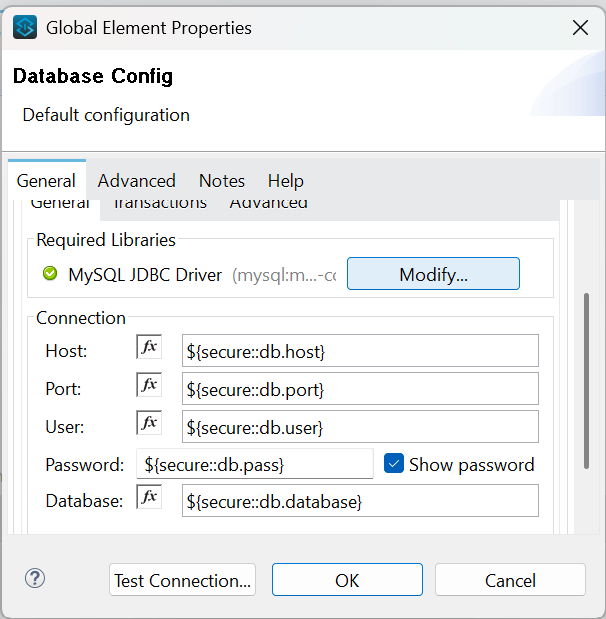
Task: Close the Global Element Properties dialog
Action: (x=578, y=28)
